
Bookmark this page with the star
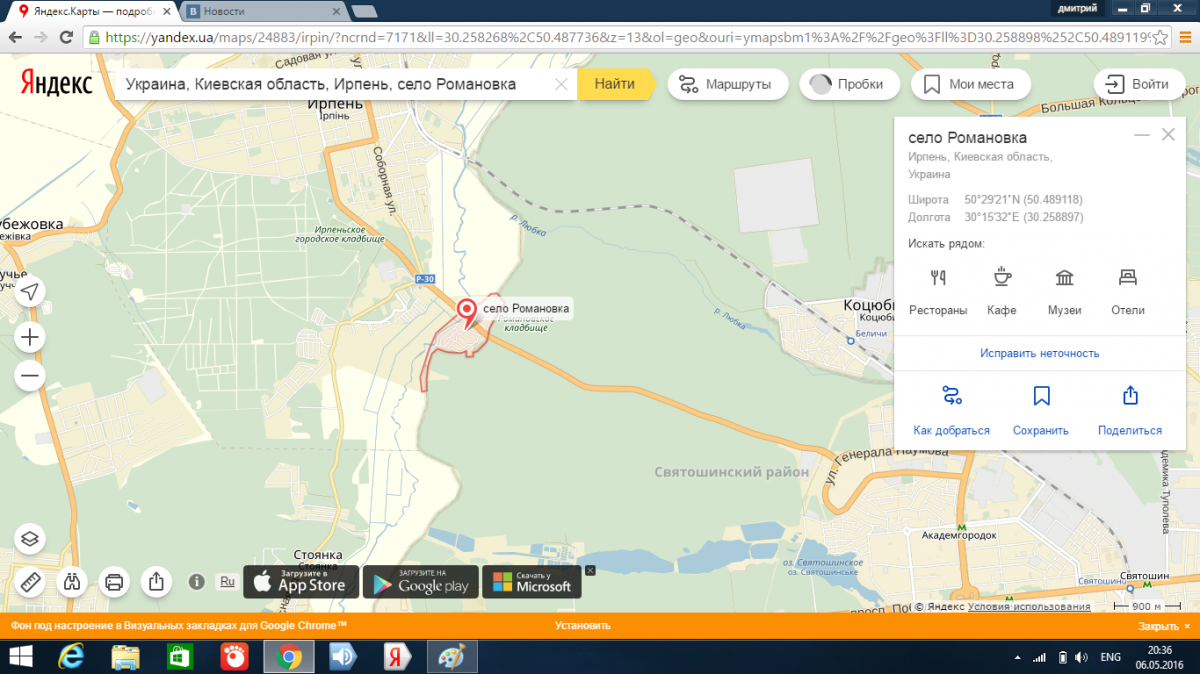pyautogui.click(x=1159, y=37)
